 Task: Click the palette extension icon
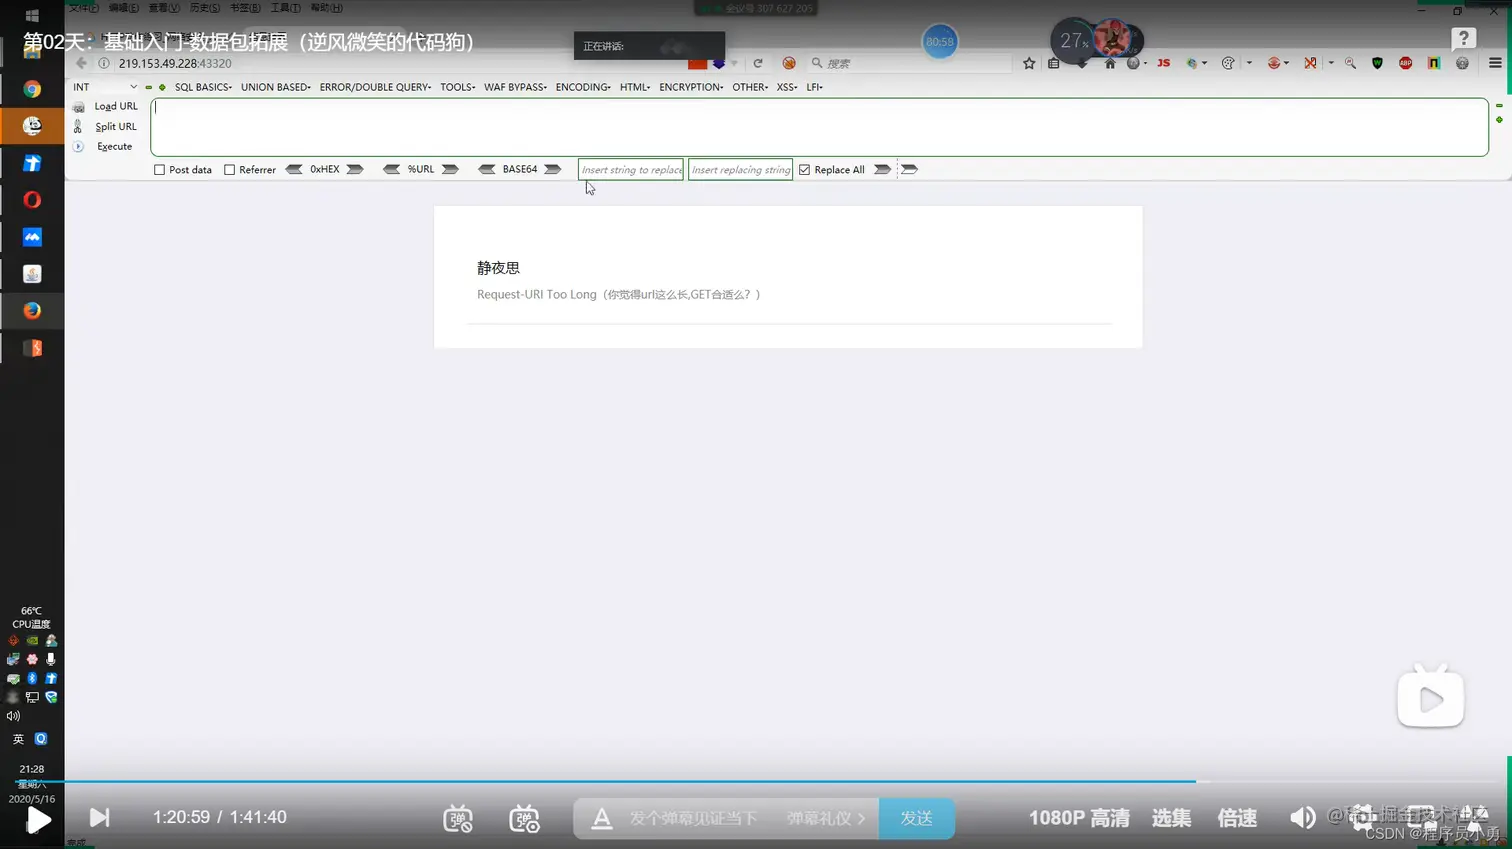pyautogui.click(x=1228, y=63)
